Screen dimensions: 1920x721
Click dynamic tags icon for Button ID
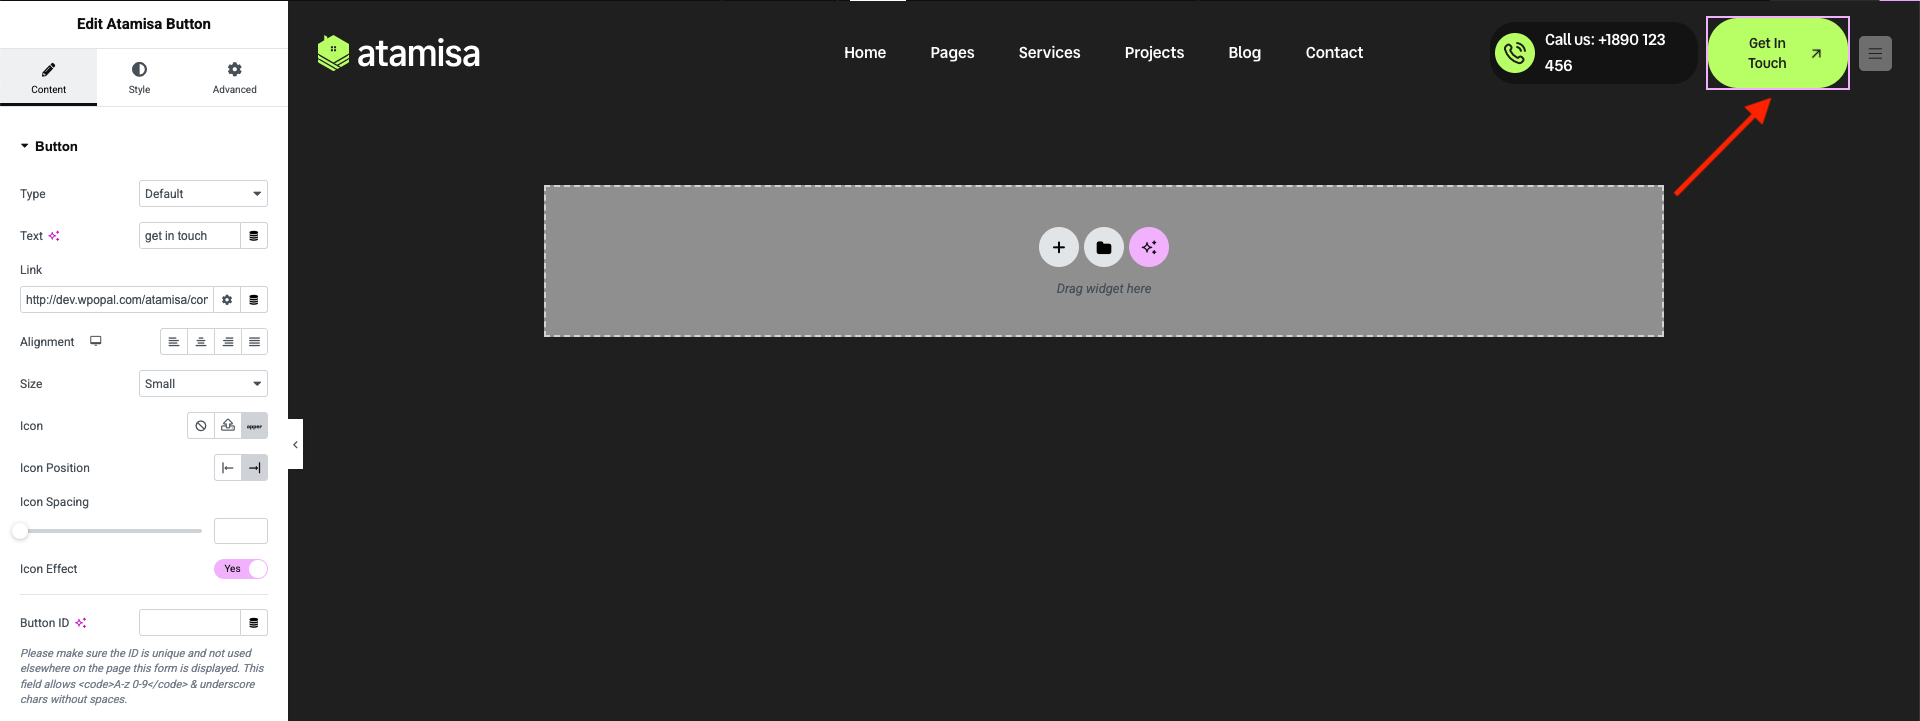254,623
